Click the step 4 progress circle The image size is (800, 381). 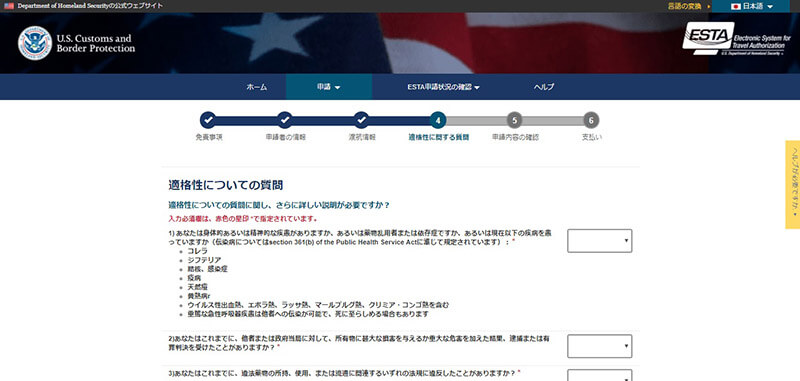(438, 120)
